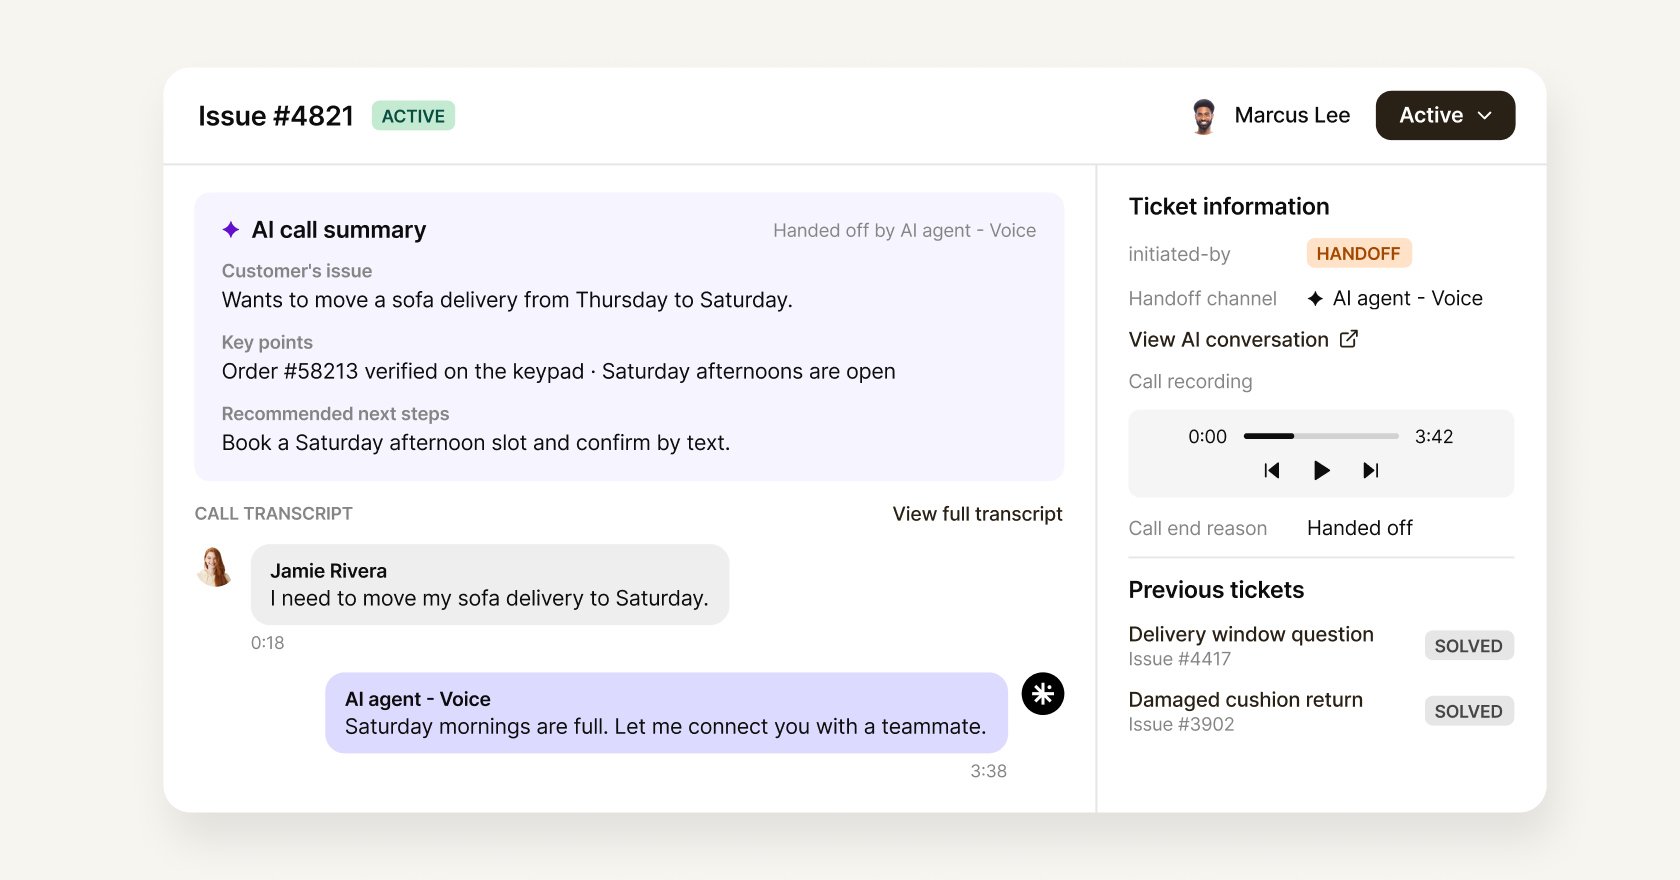Skip to previous track in call recording

[x=1272, y=470]
